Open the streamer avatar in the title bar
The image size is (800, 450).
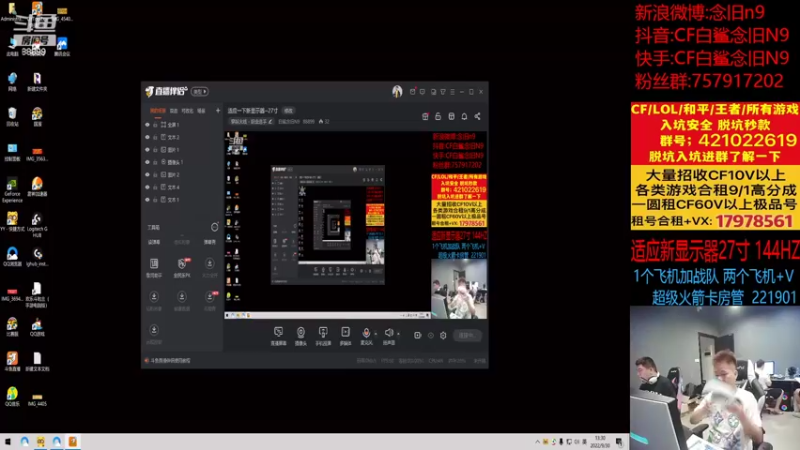(x=397, y=91)
